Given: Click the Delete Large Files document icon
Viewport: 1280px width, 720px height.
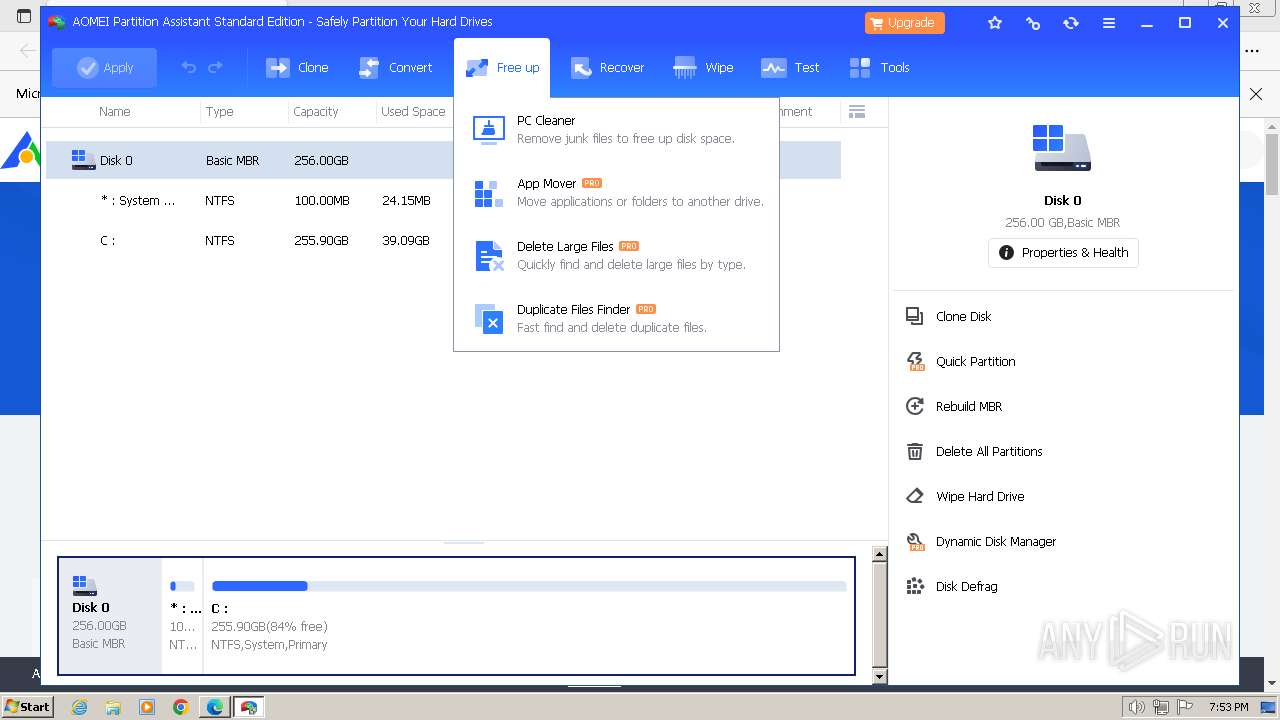Looking at the screenshot, I should tap(489, 256).
